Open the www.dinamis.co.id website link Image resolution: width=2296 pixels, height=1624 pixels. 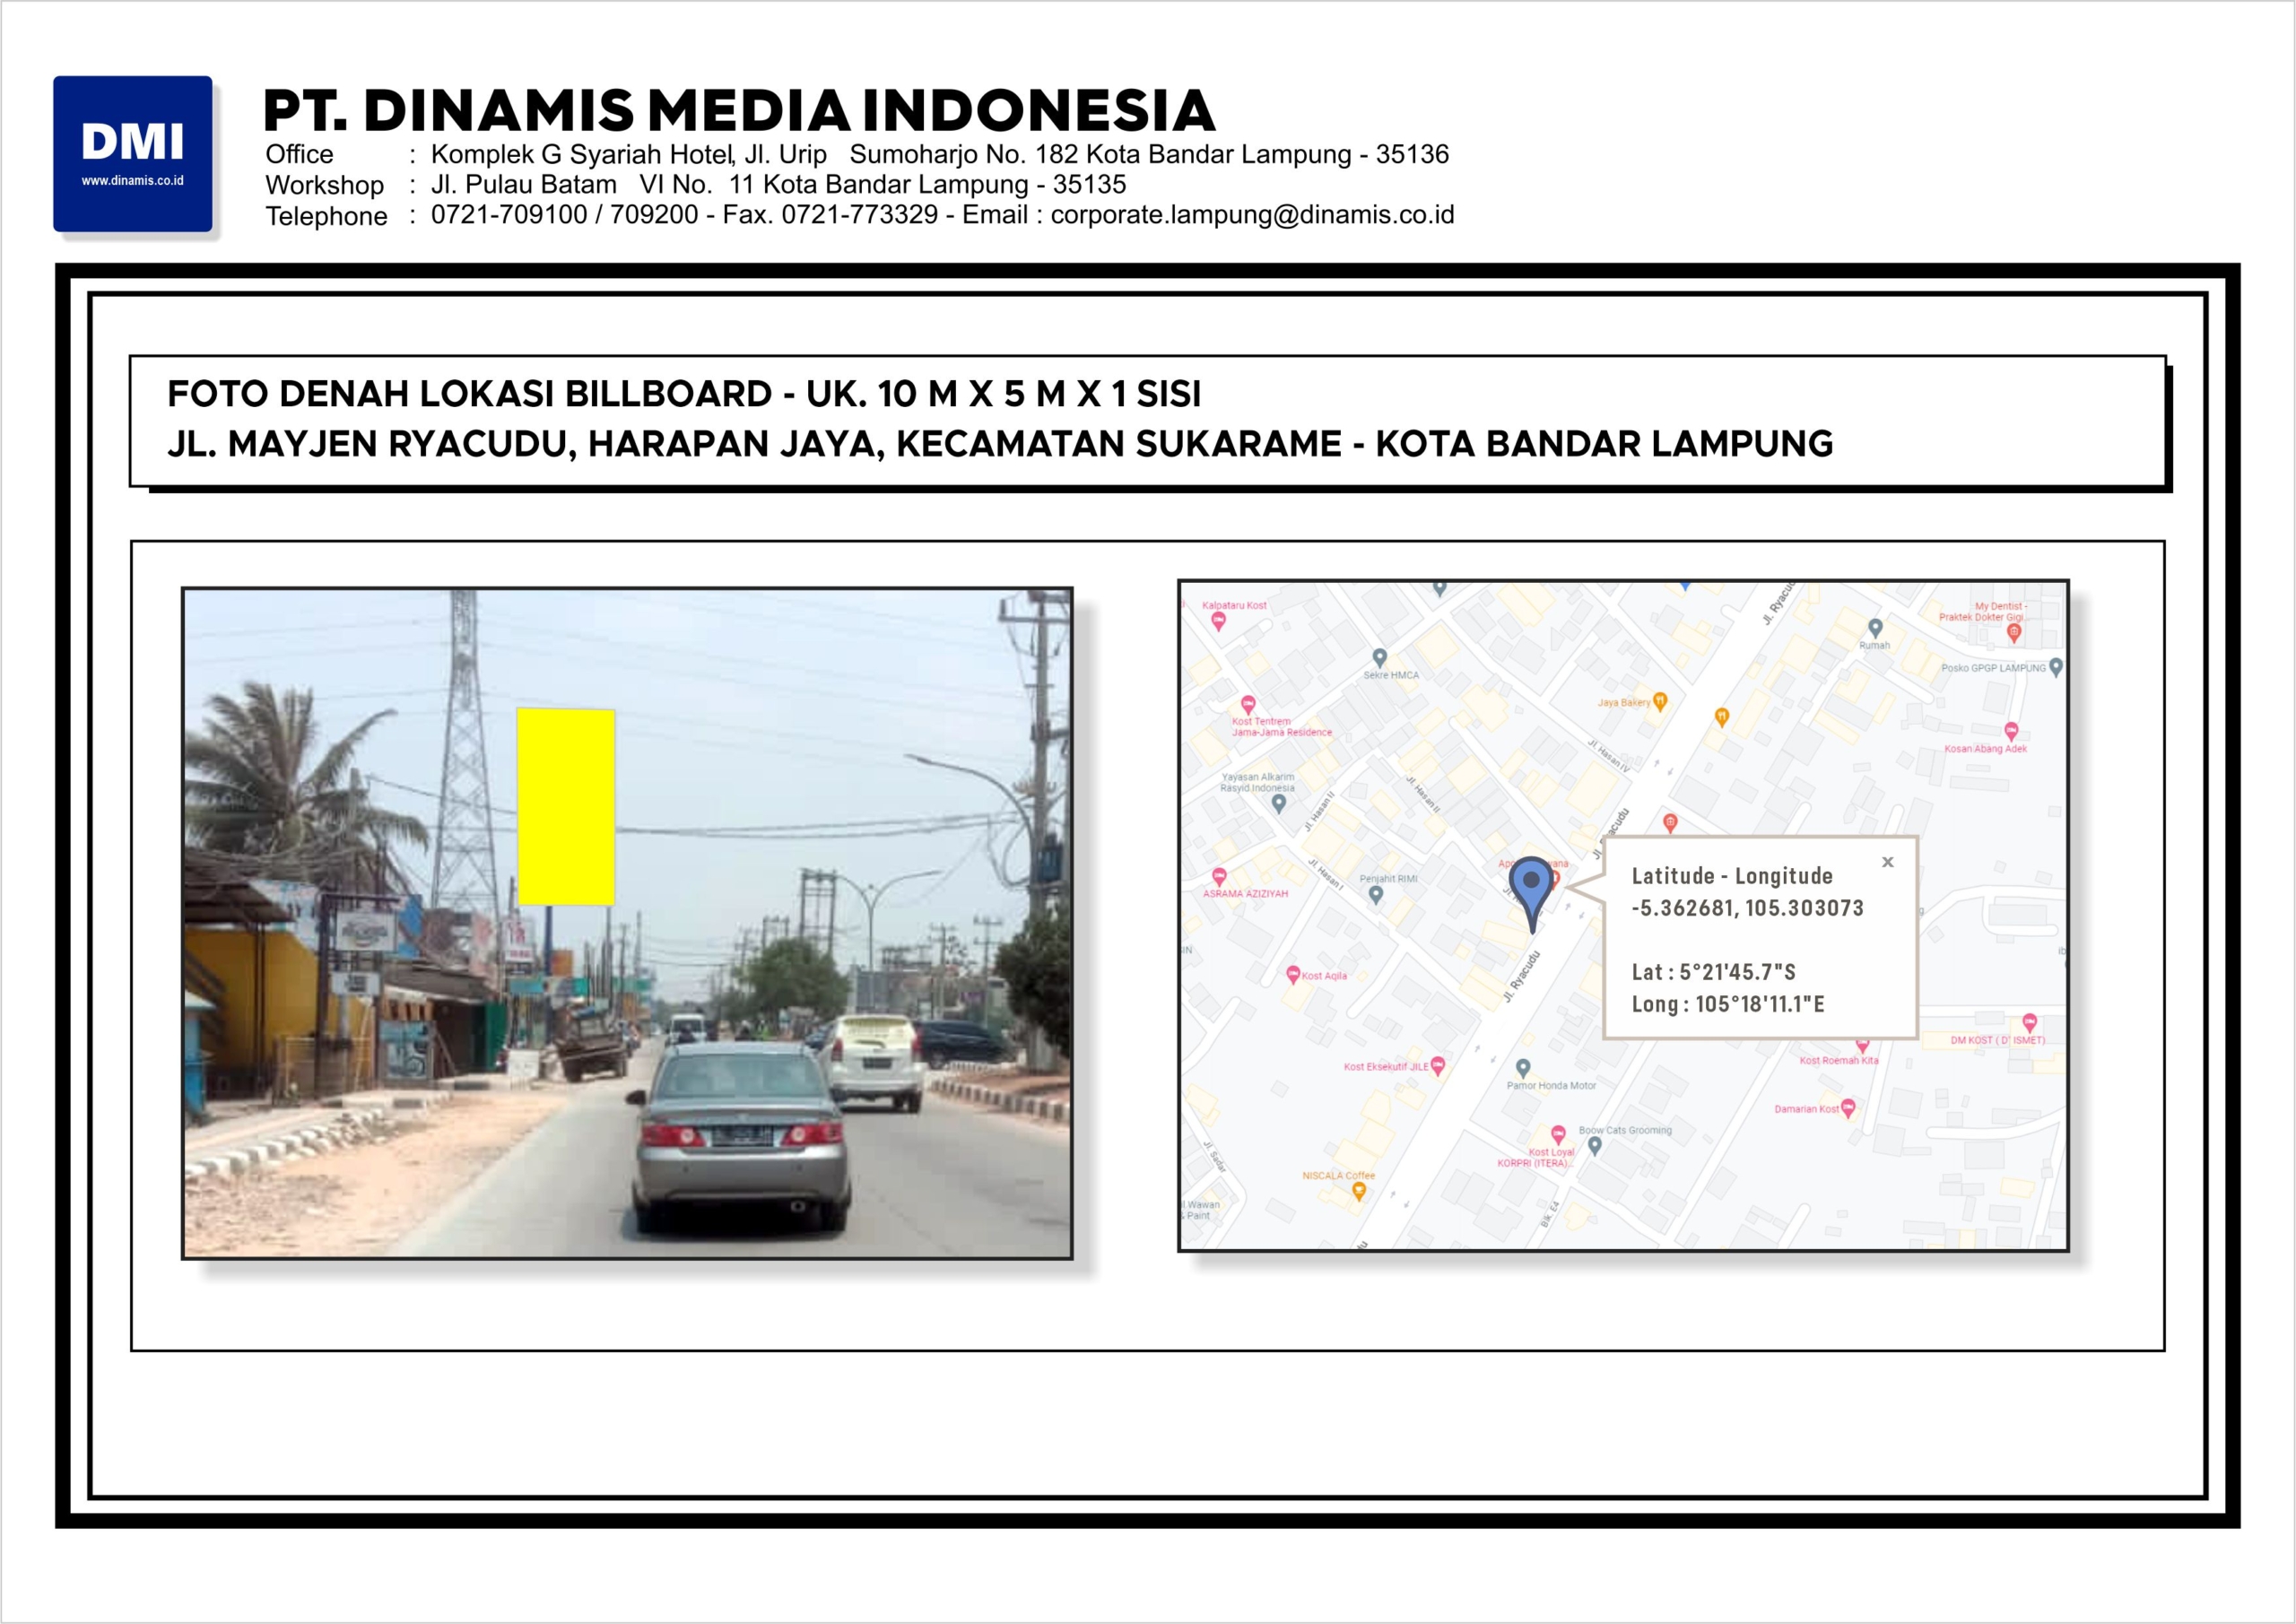click(132, 181)
